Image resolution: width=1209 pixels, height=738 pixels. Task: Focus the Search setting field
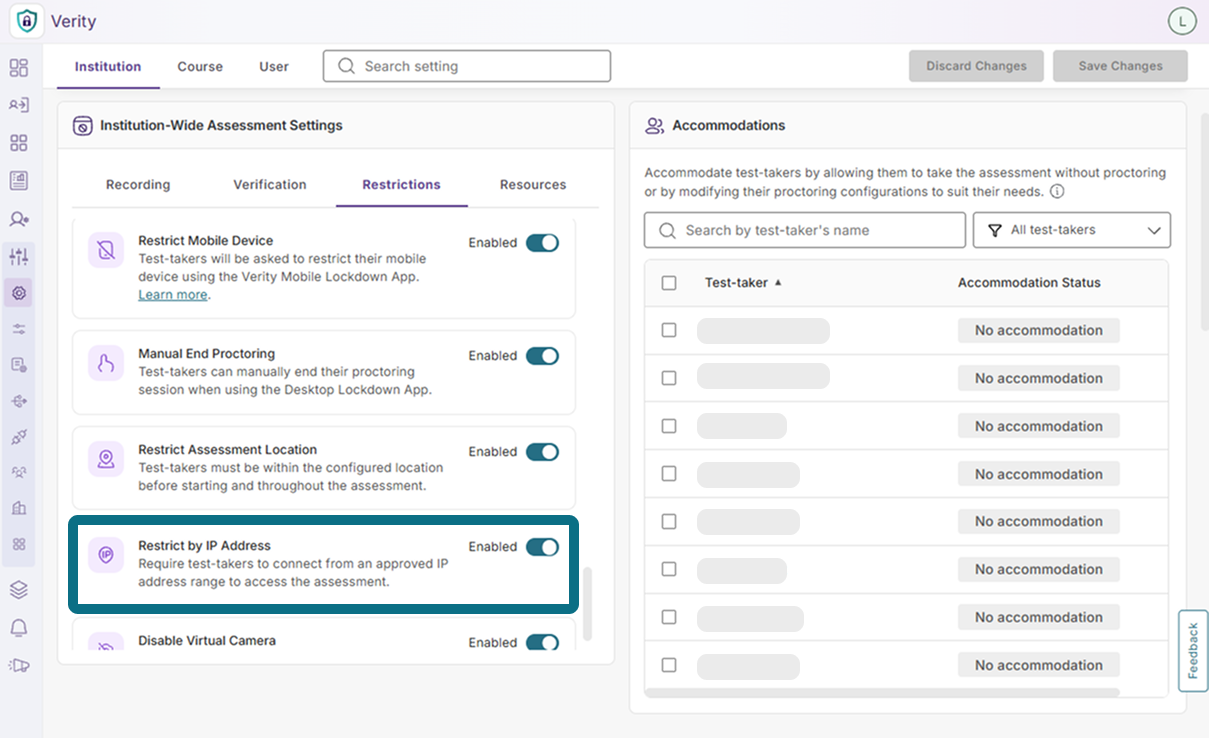pyautogui.click(x=467, y=66)
